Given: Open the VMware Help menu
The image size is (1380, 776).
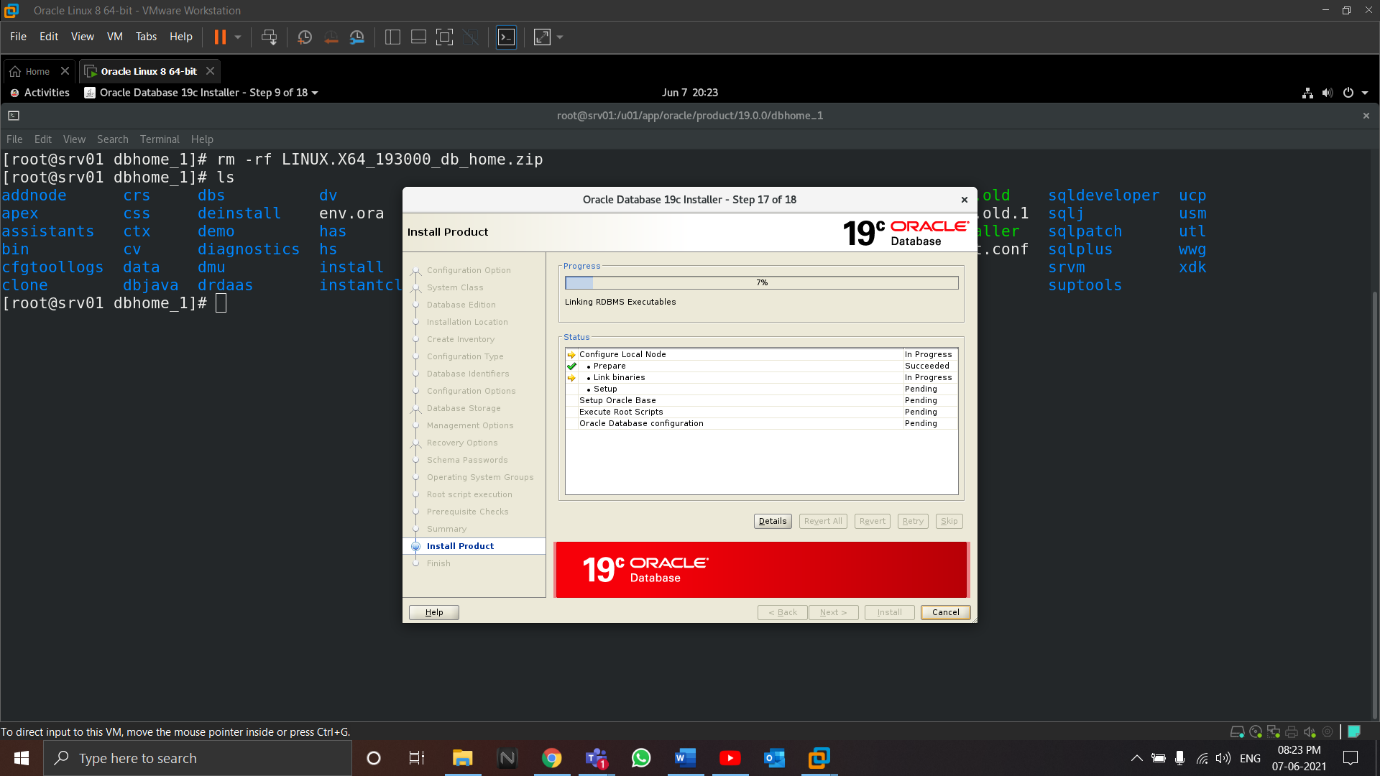Looking at the screenshot, I should point(181,36).
